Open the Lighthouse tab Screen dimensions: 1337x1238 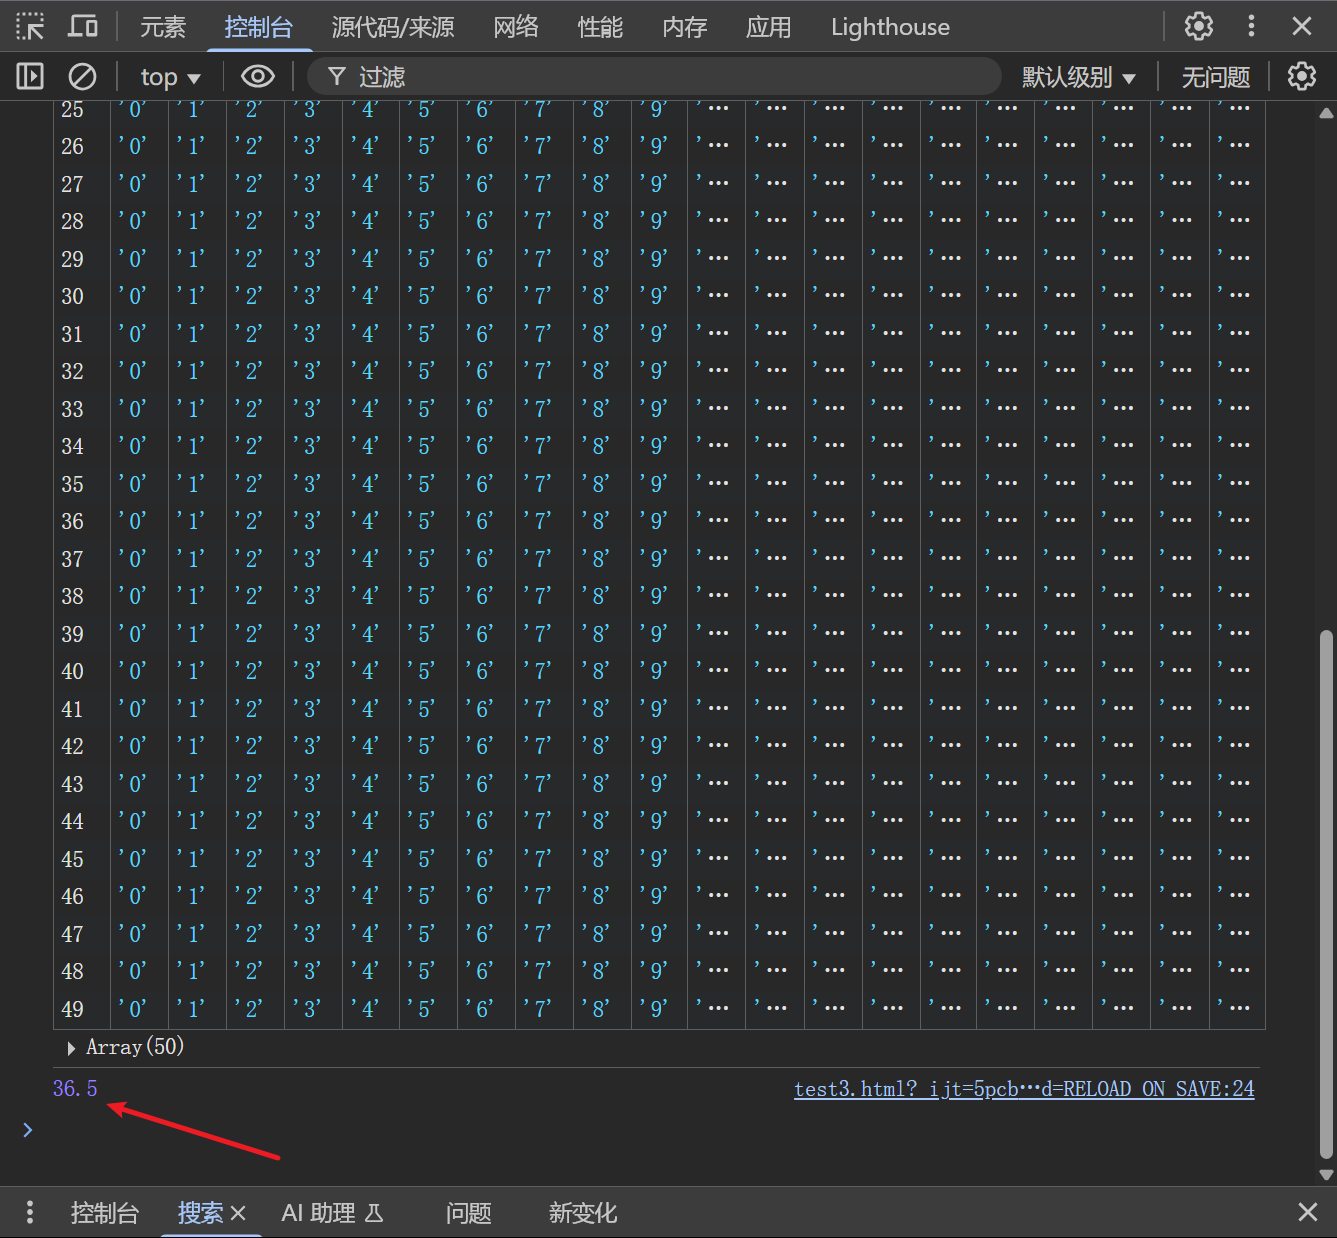890,27
